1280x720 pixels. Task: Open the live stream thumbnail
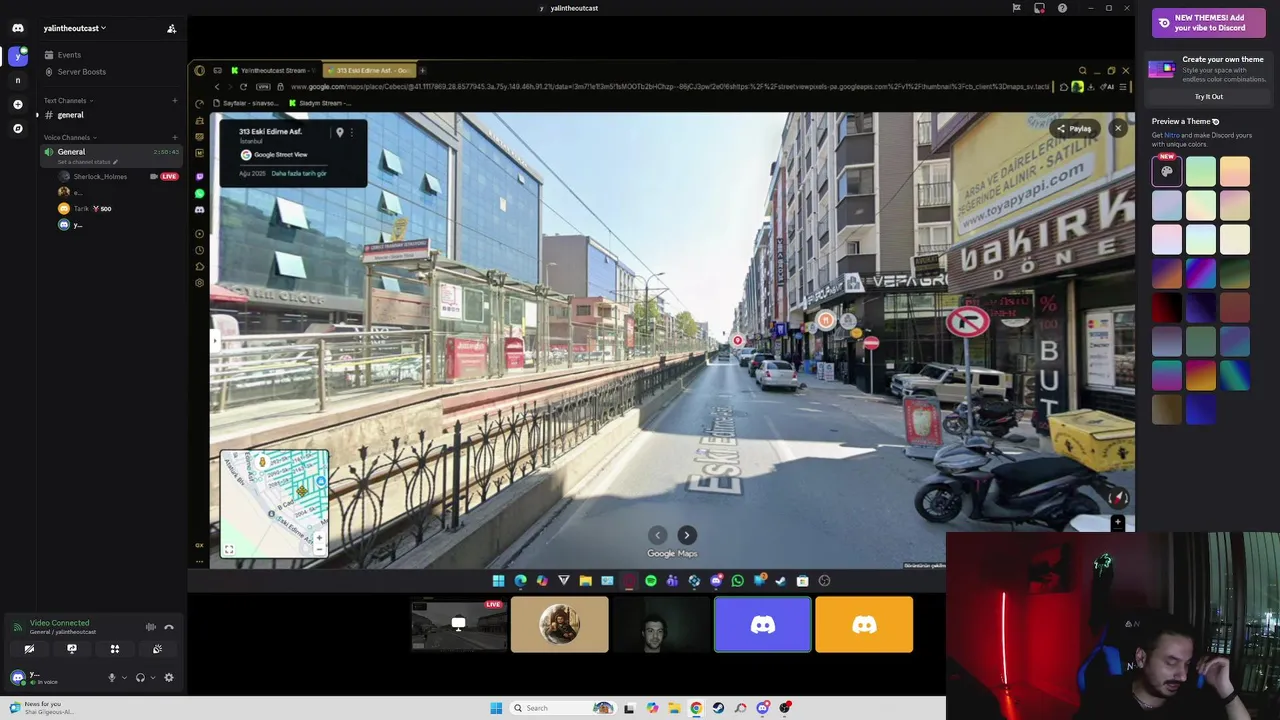coord(459,625)
